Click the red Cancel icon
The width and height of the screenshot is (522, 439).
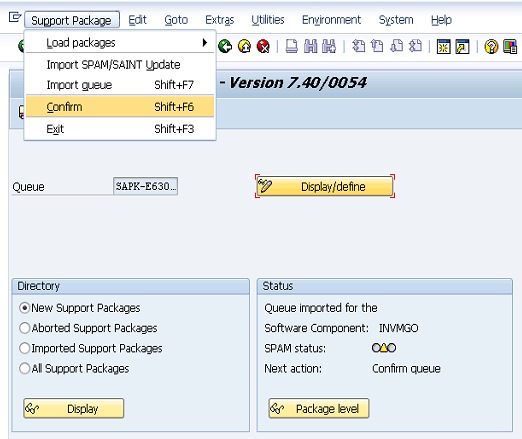(x=263, y=46)
